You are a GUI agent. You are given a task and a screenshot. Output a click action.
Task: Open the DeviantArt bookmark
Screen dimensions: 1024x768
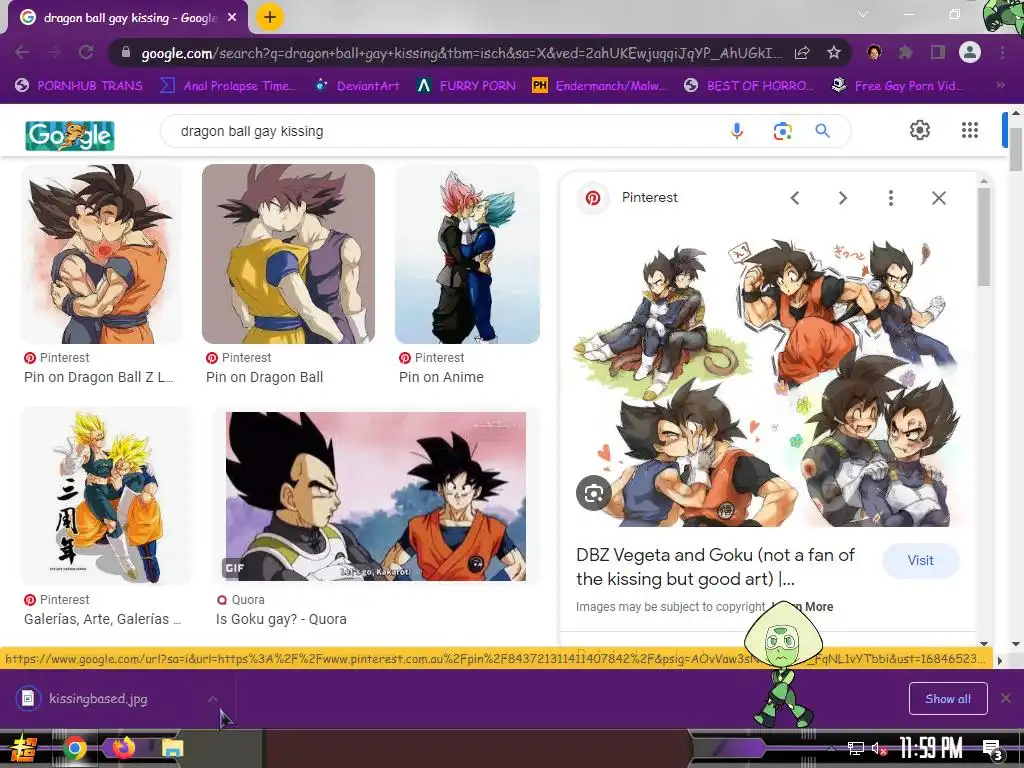[357, 86]
